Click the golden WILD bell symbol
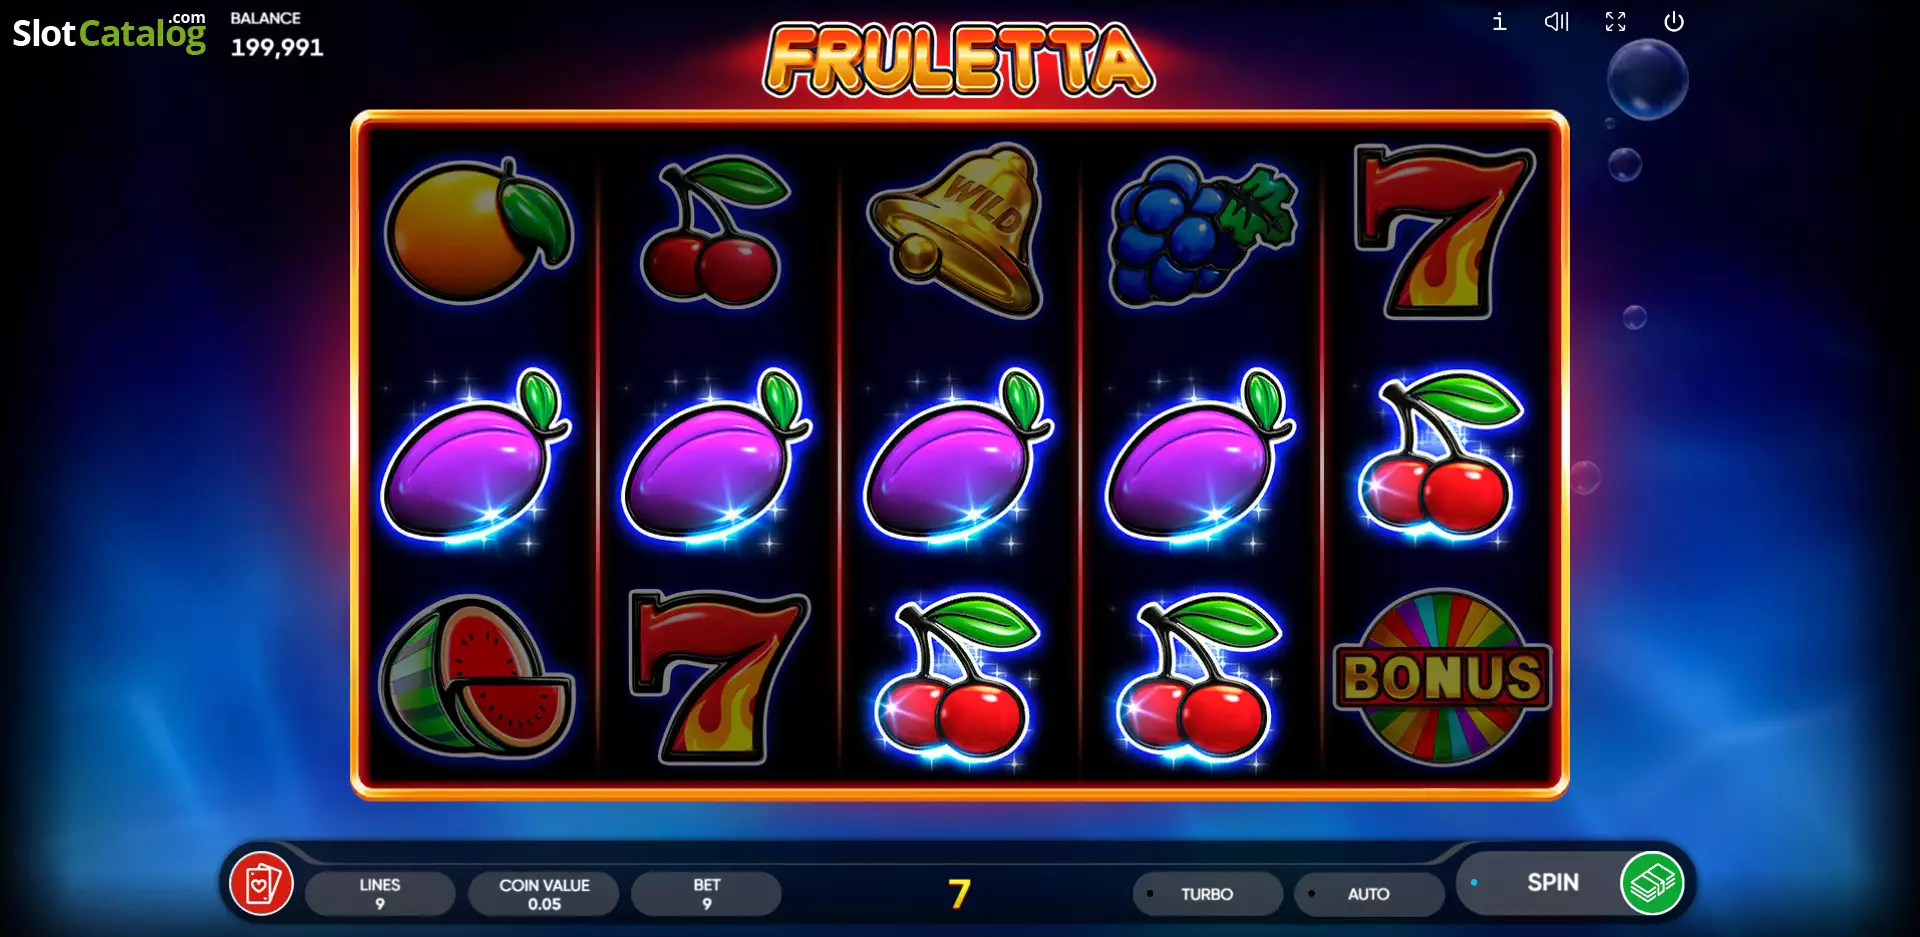The image size is (1920, 937). point(957,230)
